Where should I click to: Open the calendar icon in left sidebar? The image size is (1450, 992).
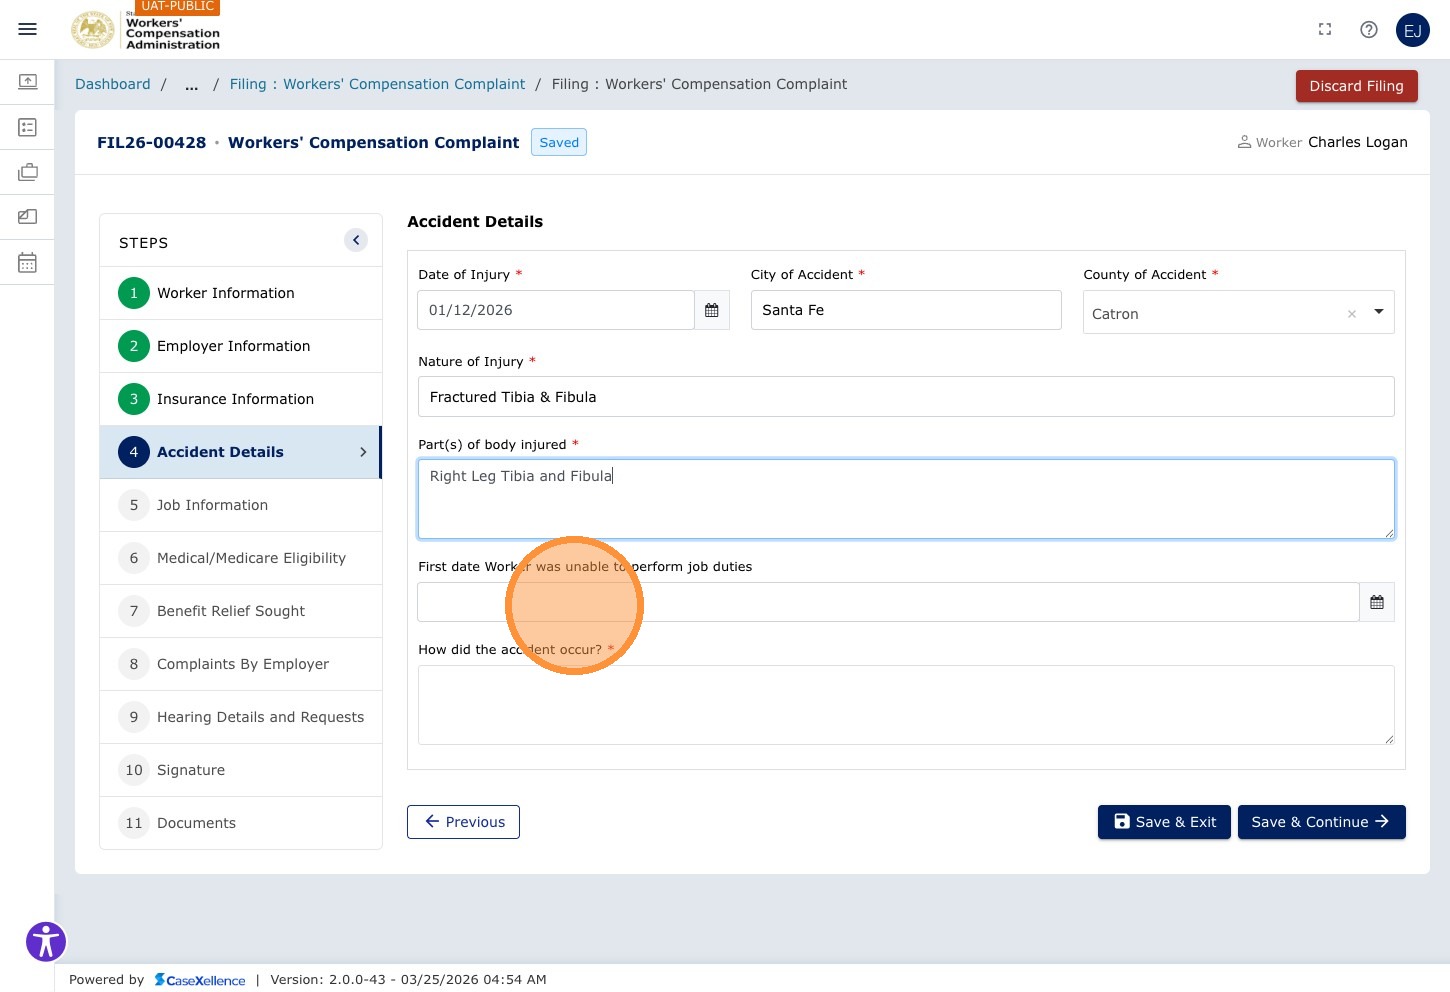point(28,262)
